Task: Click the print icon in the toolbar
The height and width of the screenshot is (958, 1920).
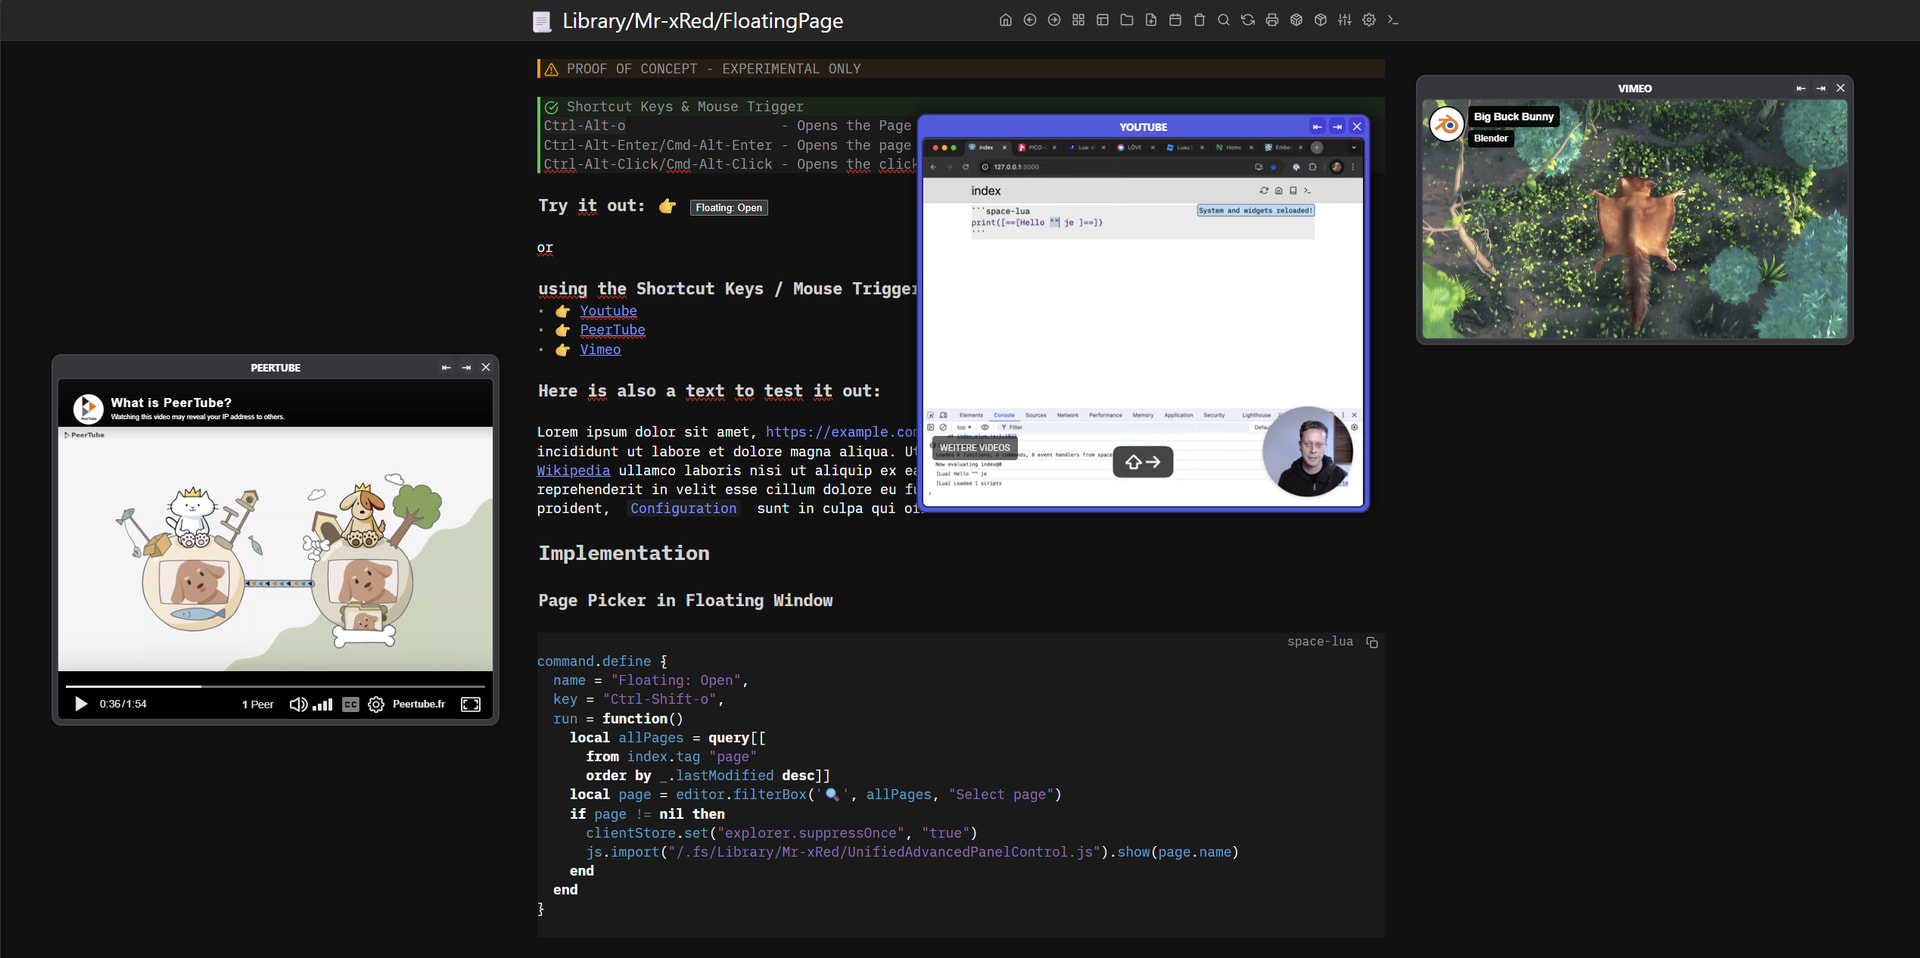Action: point(1272,20)
